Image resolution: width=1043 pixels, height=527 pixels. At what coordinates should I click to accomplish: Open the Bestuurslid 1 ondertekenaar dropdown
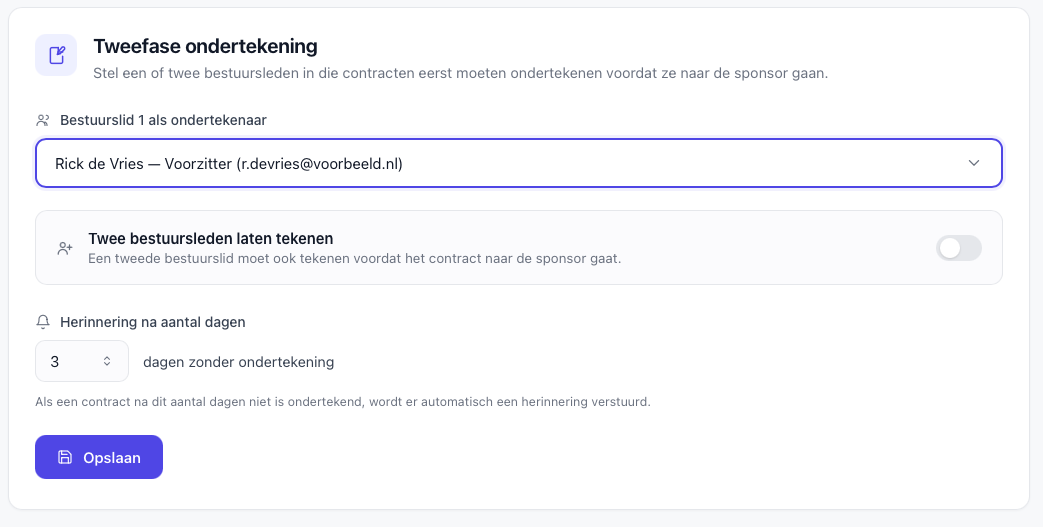tap(519, 163)
